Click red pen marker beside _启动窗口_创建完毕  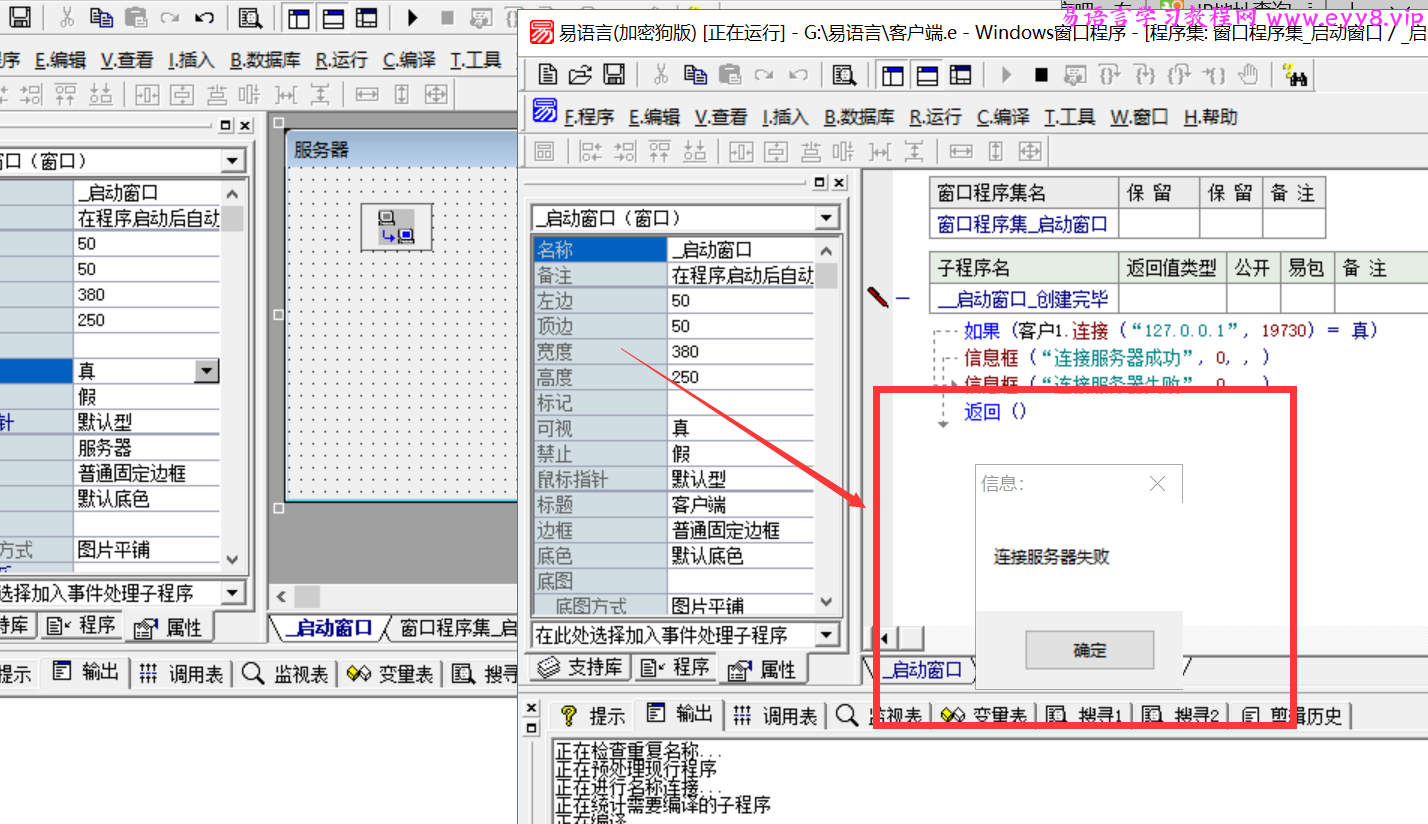(x=878, y=297)
